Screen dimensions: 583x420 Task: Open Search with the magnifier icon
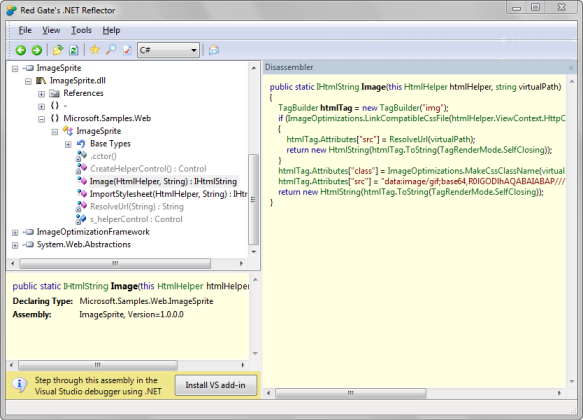click(x=111, y=49)
